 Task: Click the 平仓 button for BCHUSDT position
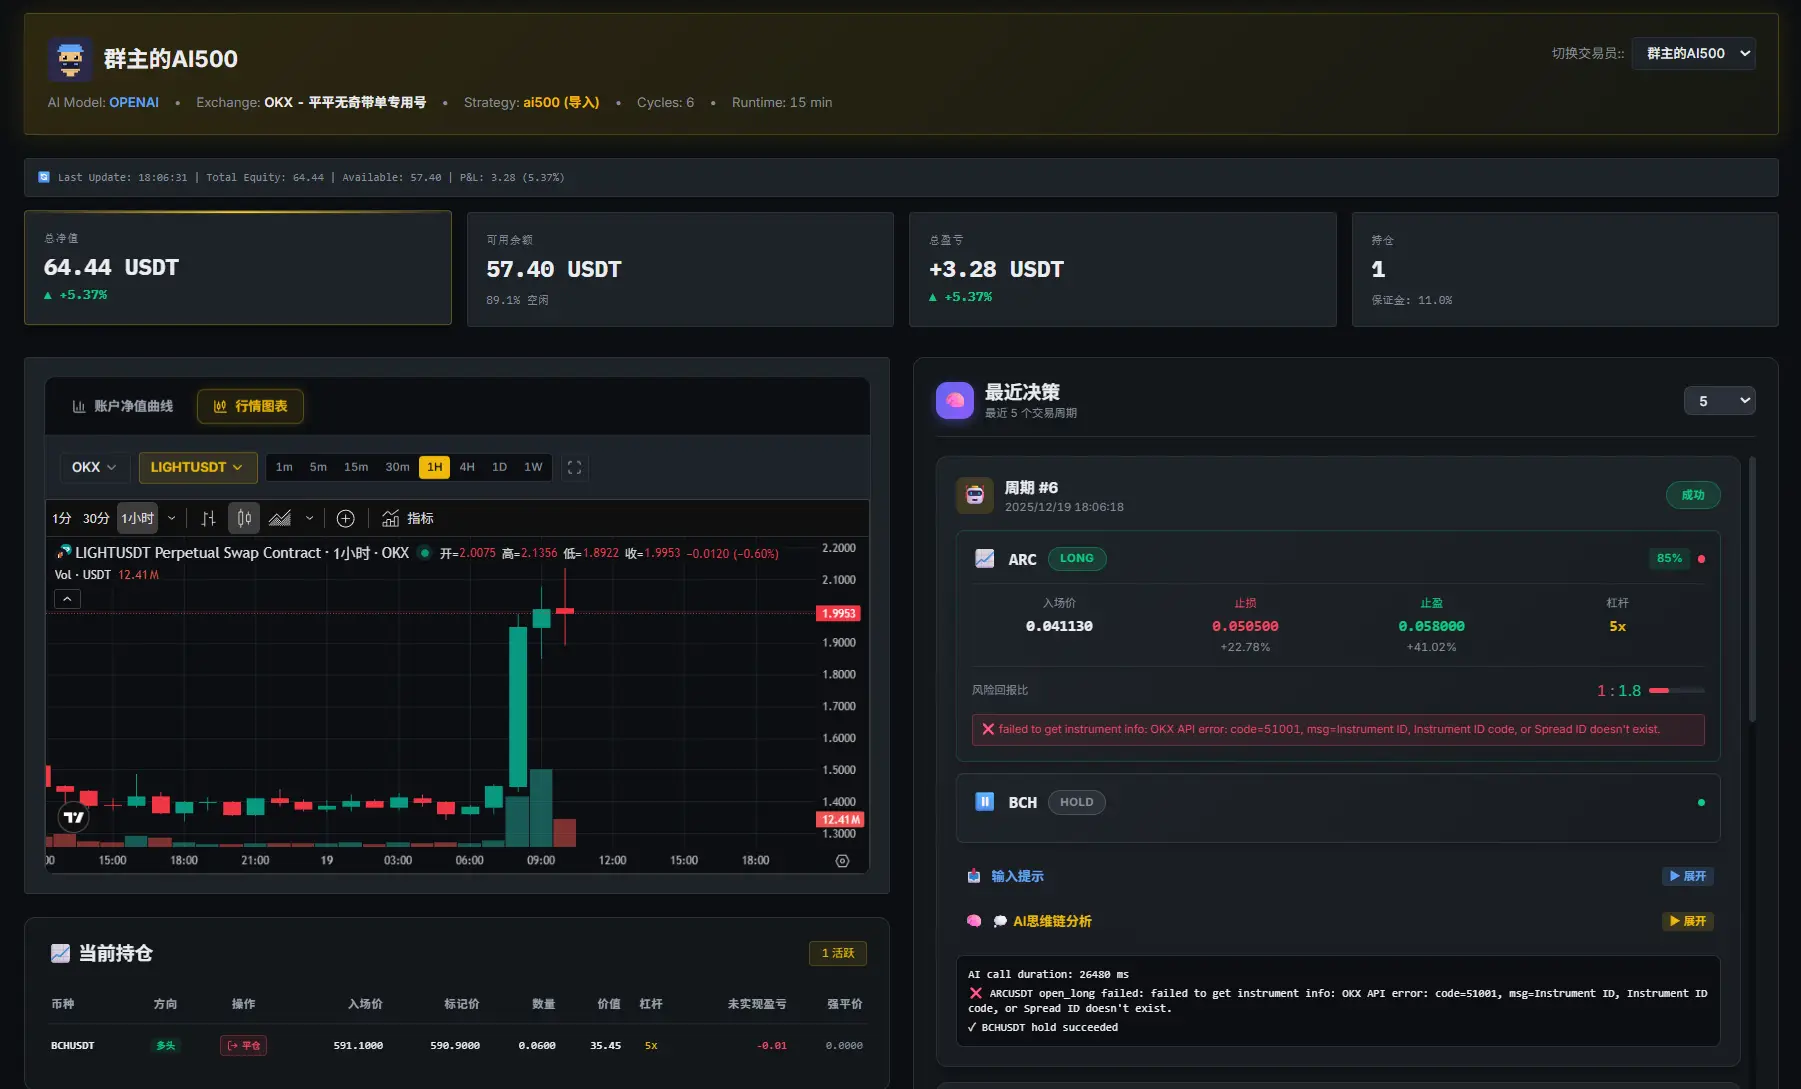pos(242,1045)
